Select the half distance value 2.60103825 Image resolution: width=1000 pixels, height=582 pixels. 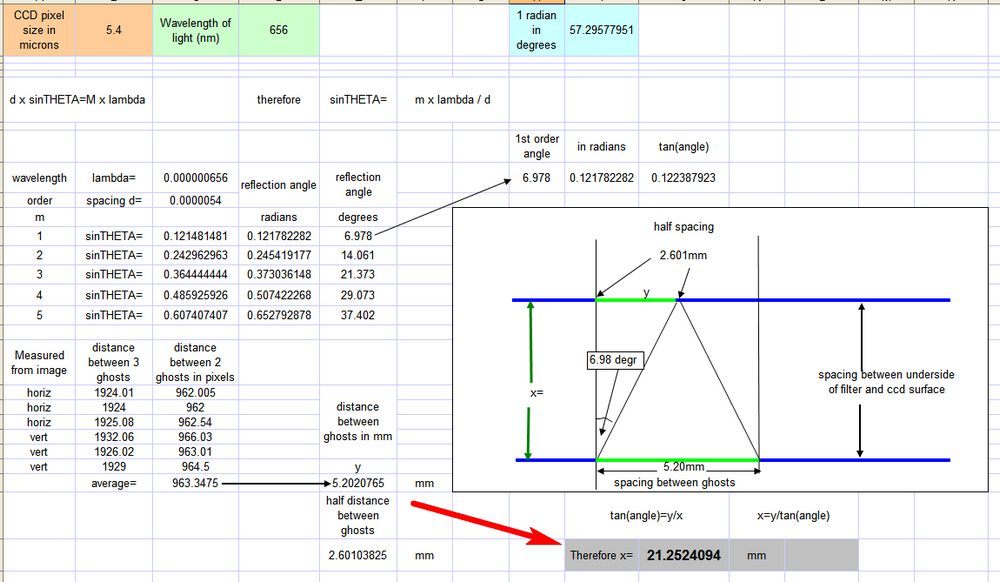pos(358,554)
